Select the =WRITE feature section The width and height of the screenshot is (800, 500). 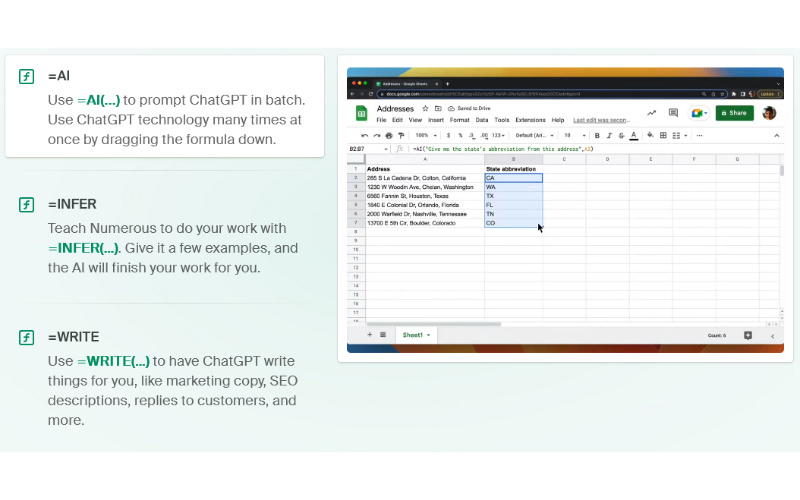coord(164,378)
